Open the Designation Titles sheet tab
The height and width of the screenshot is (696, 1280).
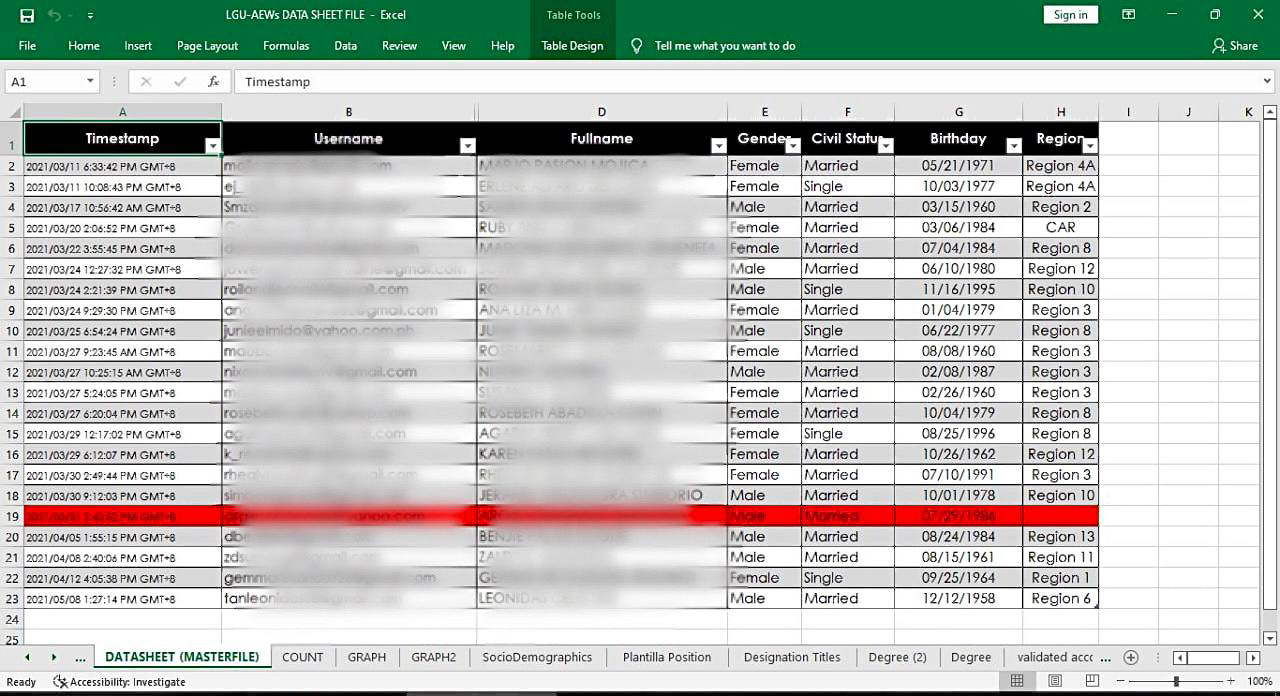point(792,657)
